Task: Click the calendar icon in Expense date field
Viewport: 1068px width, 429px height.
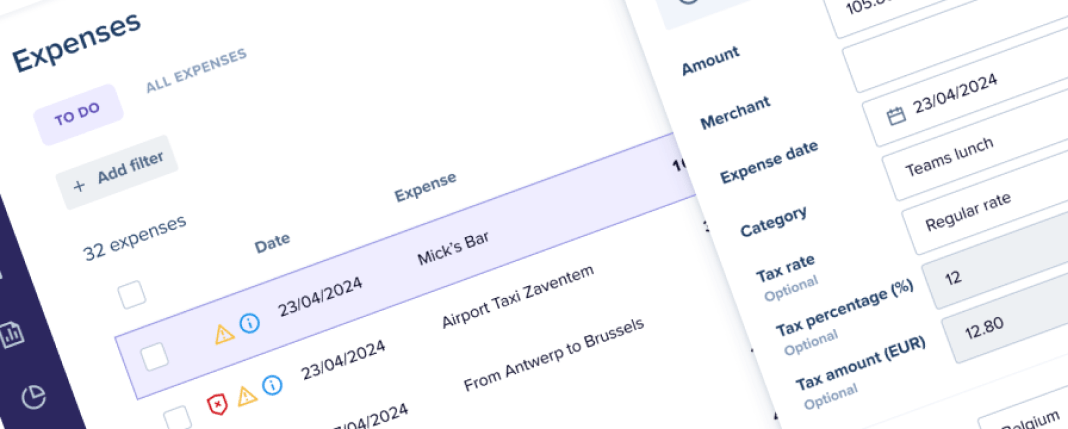Action: click(x=896, y=116)
